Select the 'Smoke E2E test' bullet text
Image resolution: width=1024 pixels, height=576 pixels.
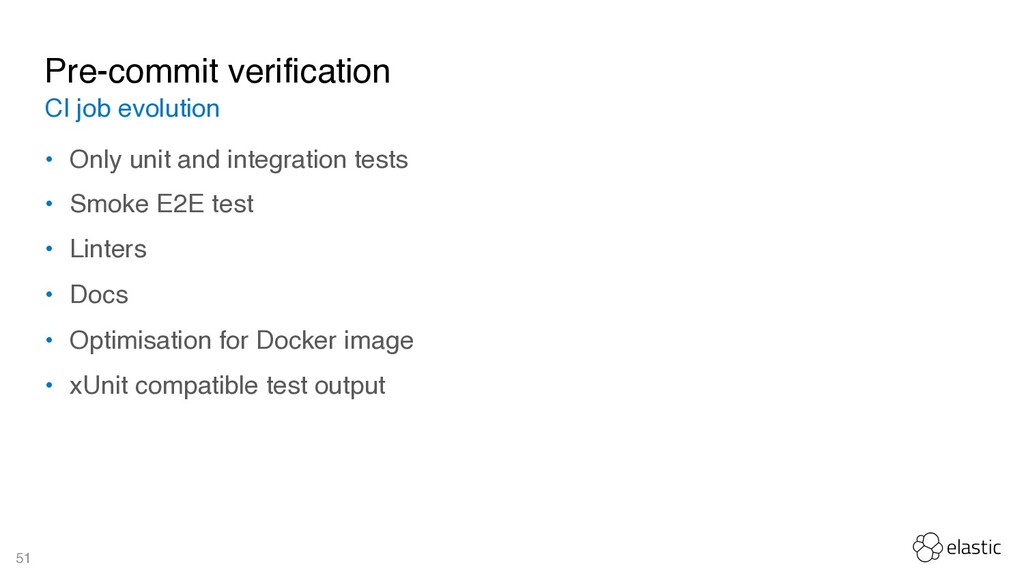(161, 204)
